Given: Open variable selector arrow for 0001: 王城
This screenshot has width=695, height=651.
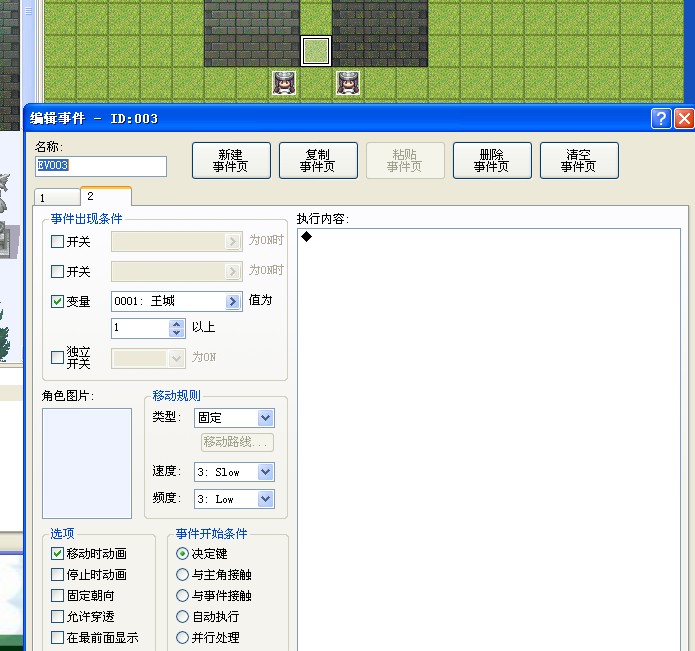Looking at the screenshot, I should [x=233, y=302].
